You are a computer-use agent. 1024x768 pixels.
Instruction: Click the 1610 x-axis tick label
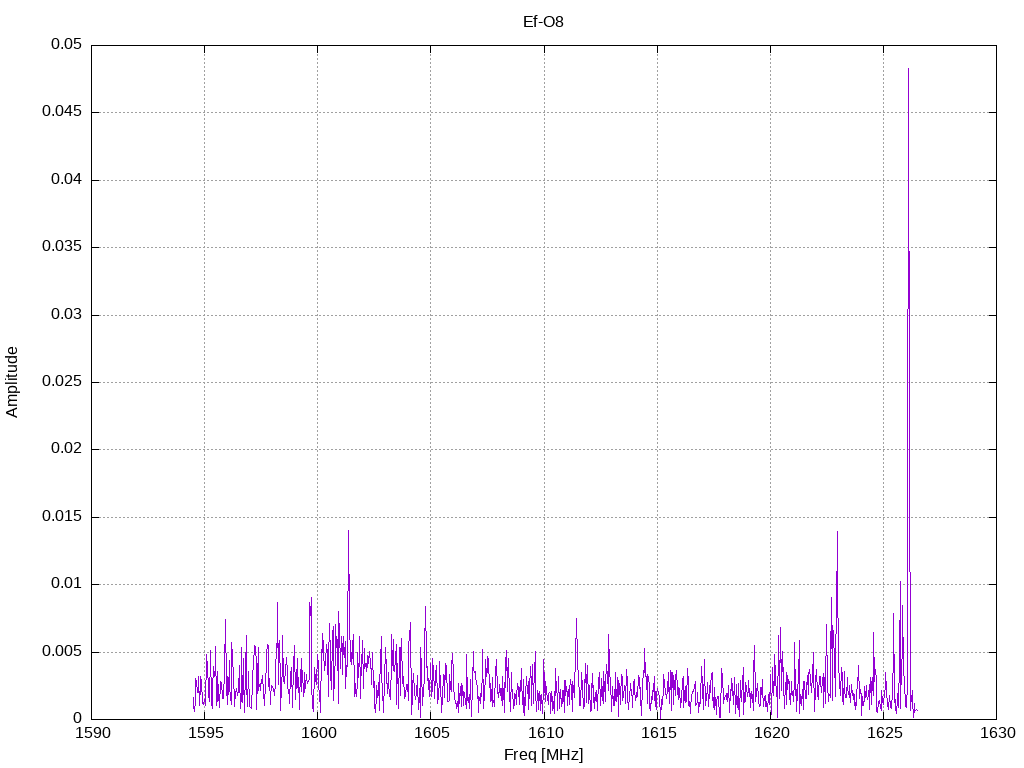[545, 733]
